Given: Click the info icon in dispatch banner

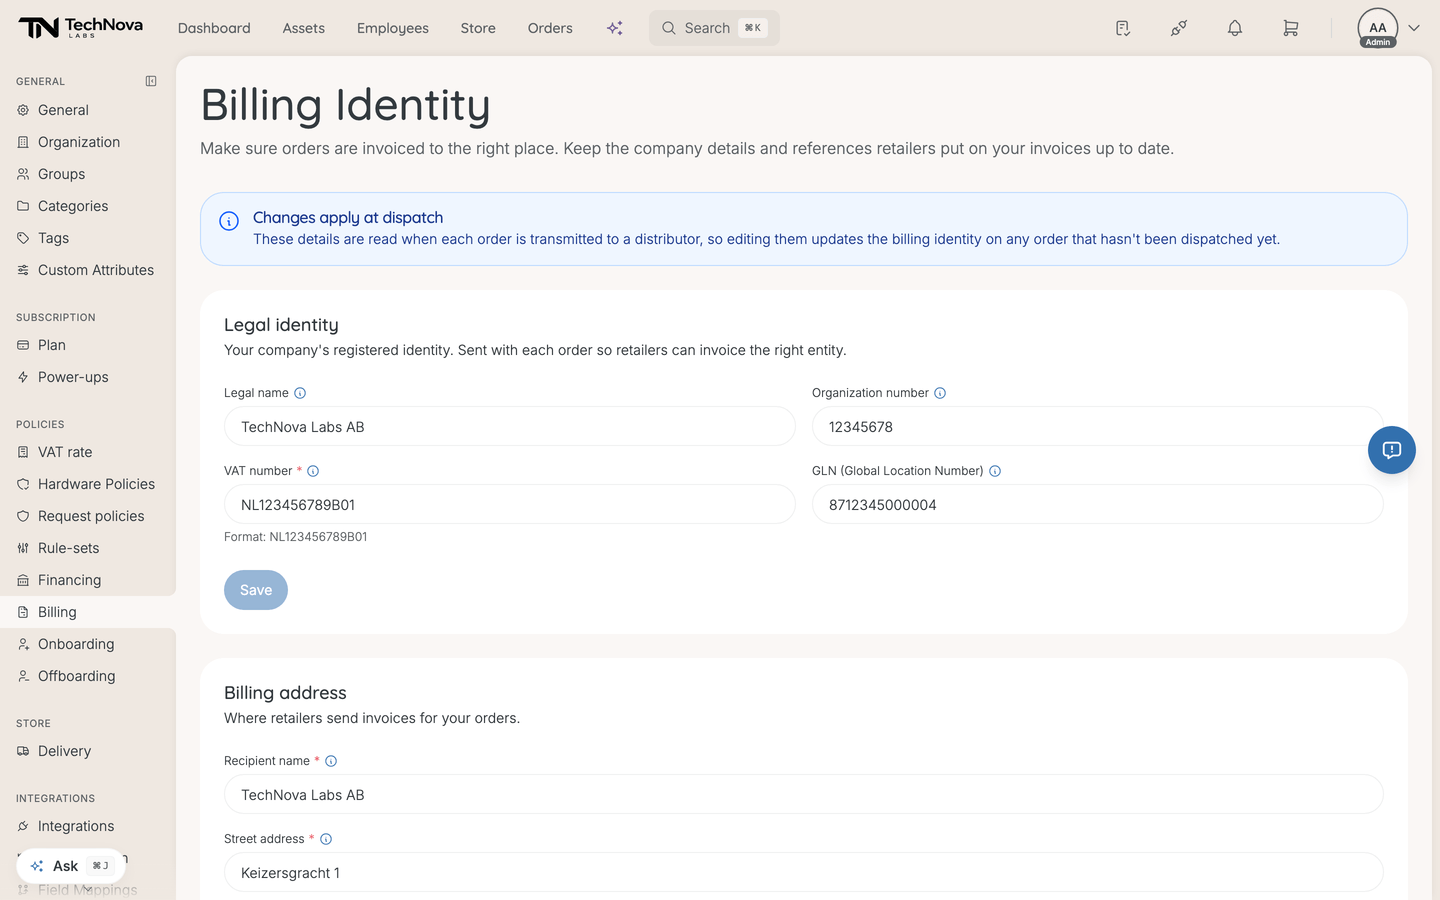Looking at the screenshot, I should pyautogui.click(x=229, y=221).
